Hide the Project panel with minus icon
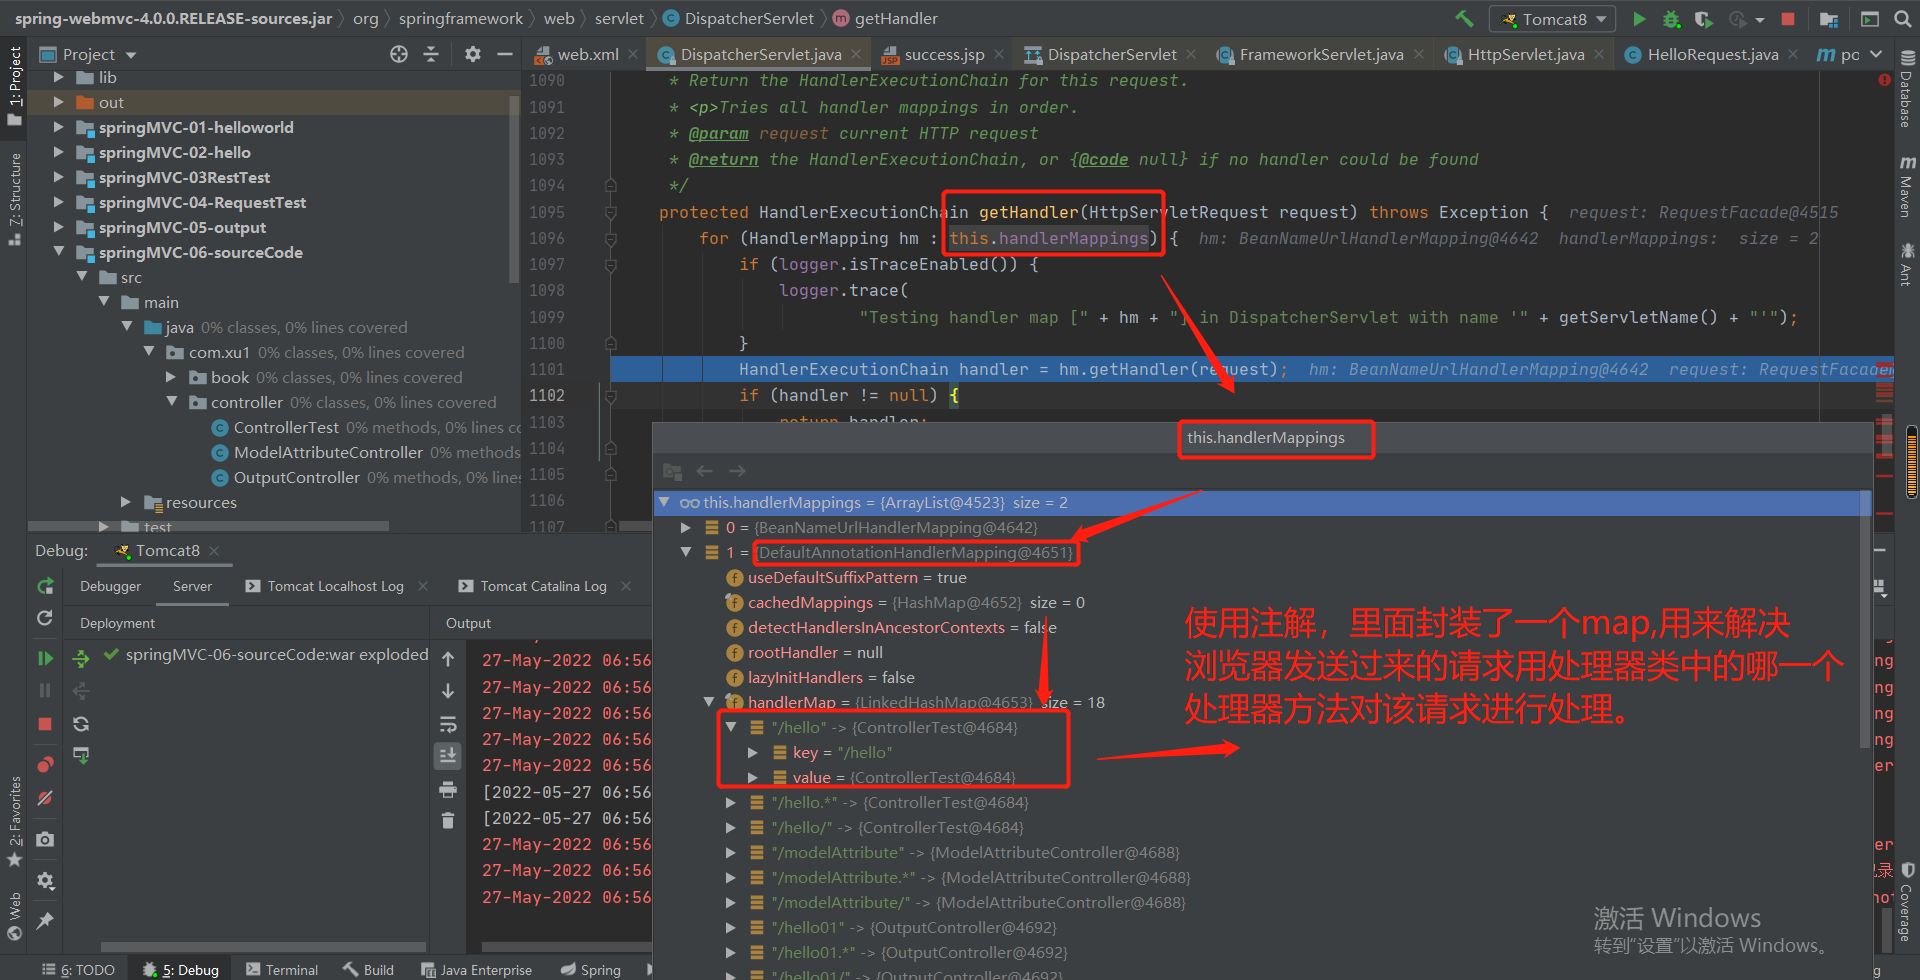Image resolution: width=1920 pixels, height=980 pixels. pos(505,54)
